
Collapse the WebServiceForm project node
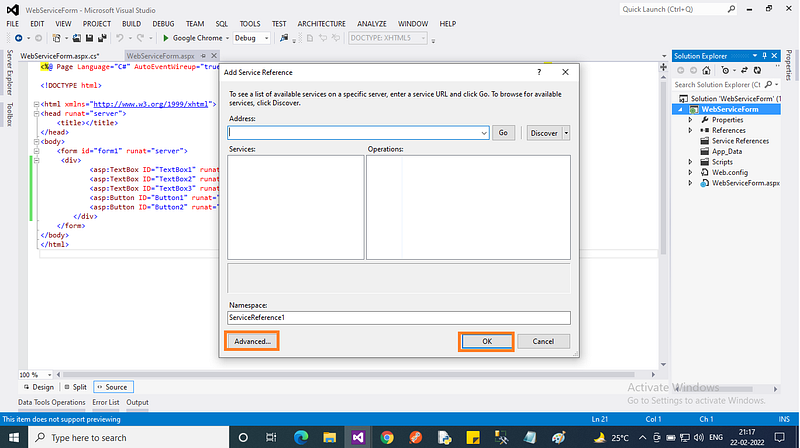click(x=681, y=109)
